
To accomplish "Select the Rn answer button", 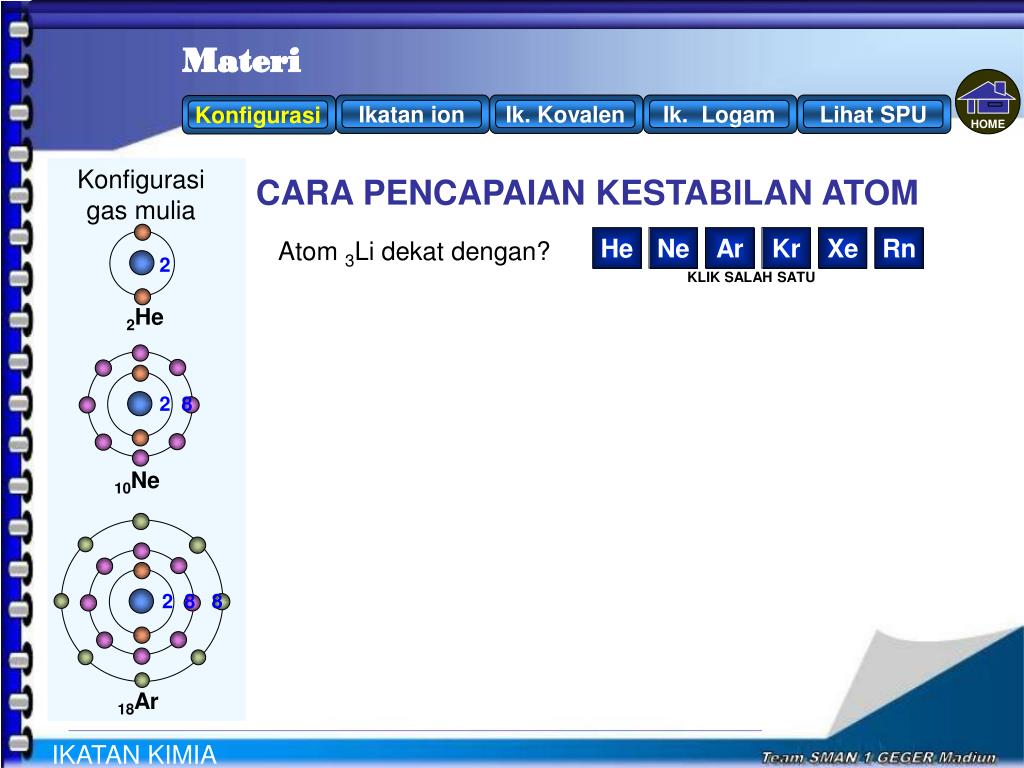I will click(899, 248).
